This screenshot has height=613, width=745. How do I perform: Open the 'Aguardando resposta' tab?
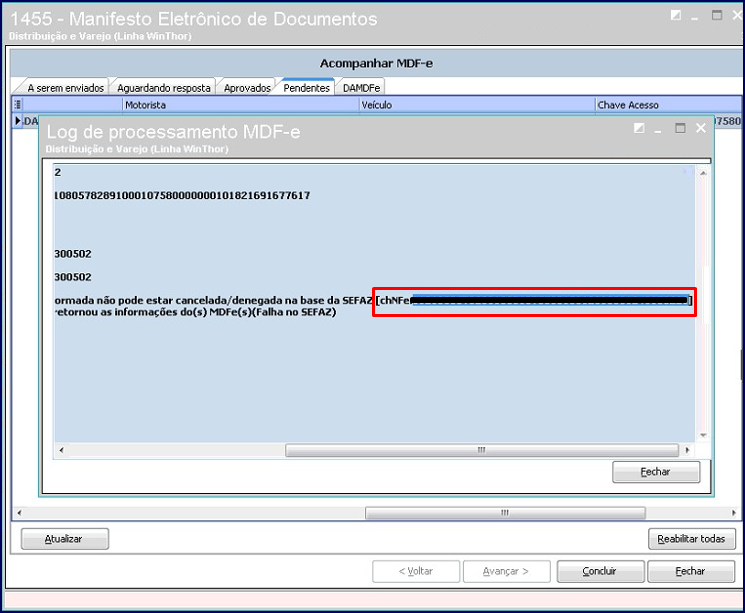[x=163, y=88]
